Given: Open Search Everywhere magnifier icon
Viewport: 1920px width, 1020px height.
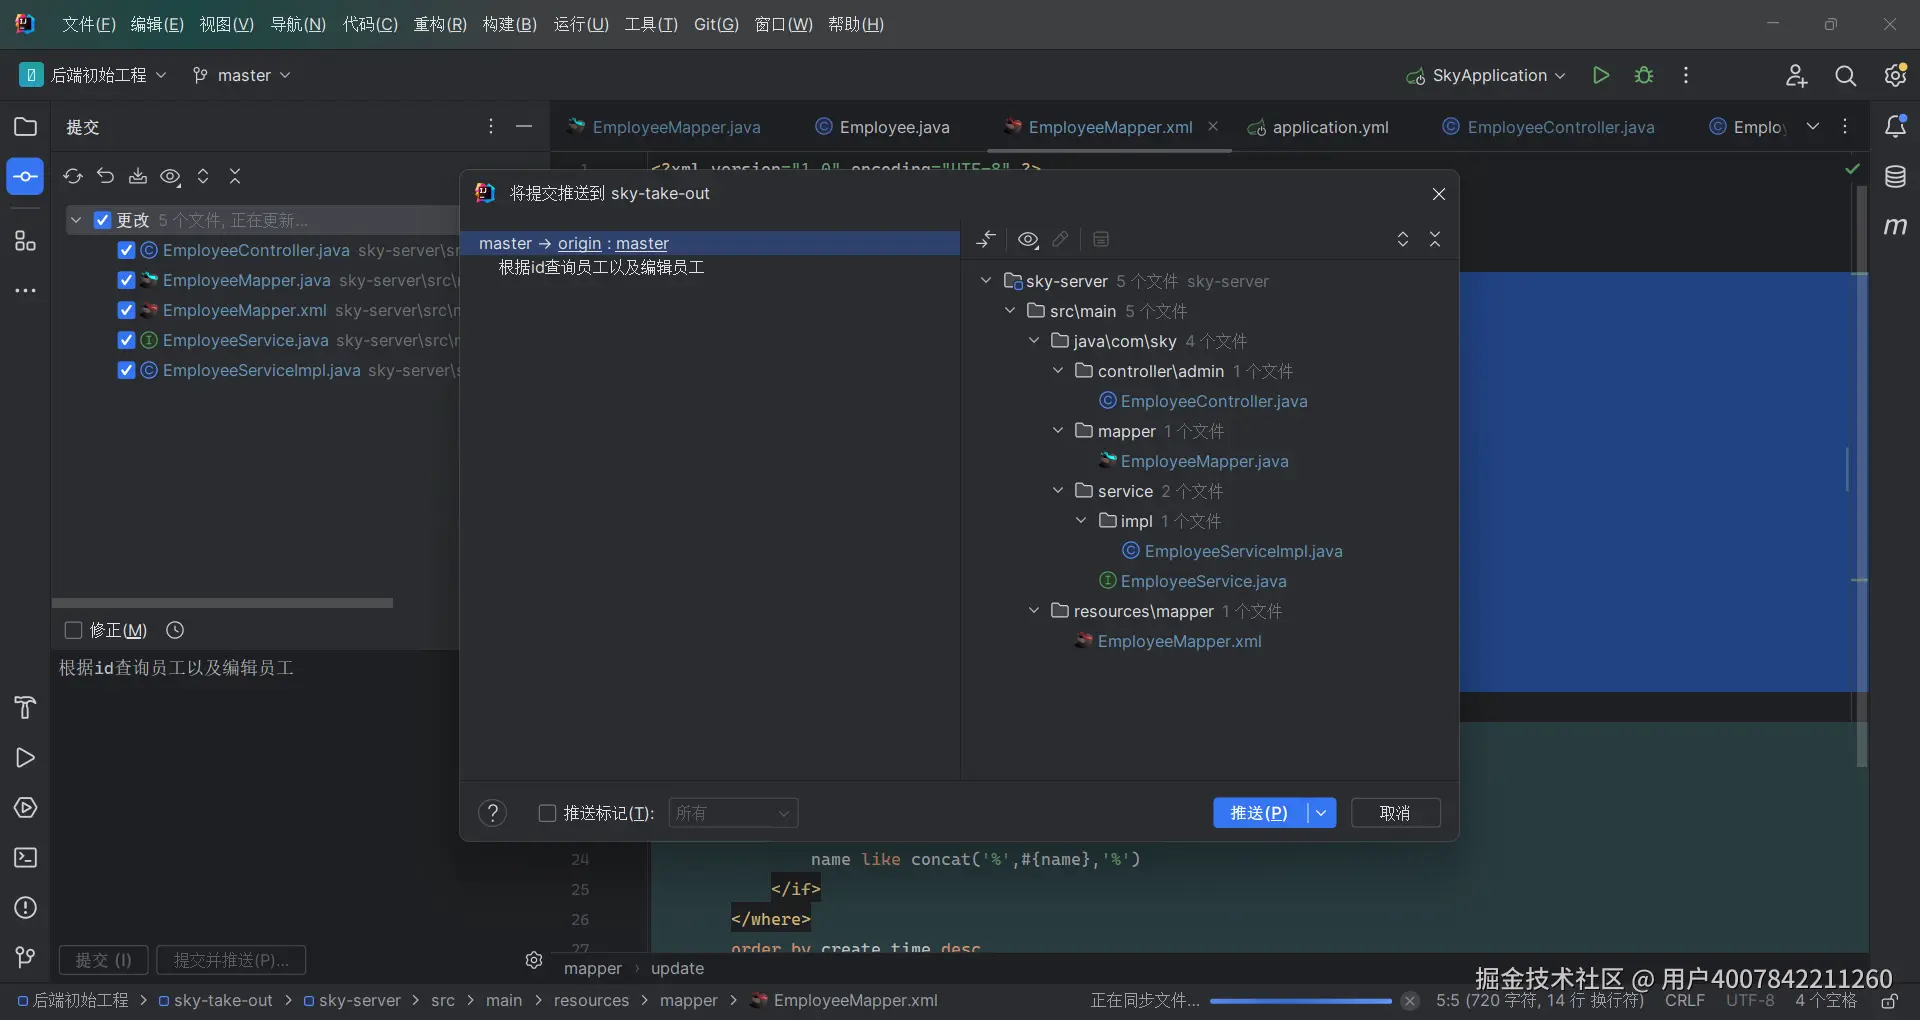Looking at the screenshot, I should (x=1845, y=76).
